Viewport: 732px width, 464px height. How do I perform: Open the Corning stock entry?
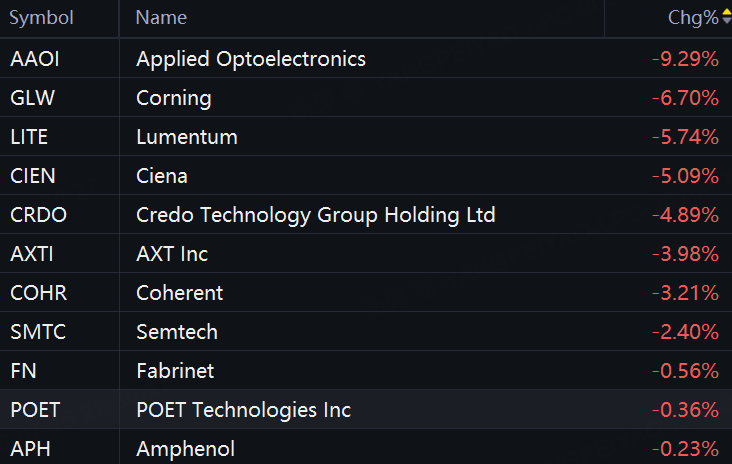174,98
